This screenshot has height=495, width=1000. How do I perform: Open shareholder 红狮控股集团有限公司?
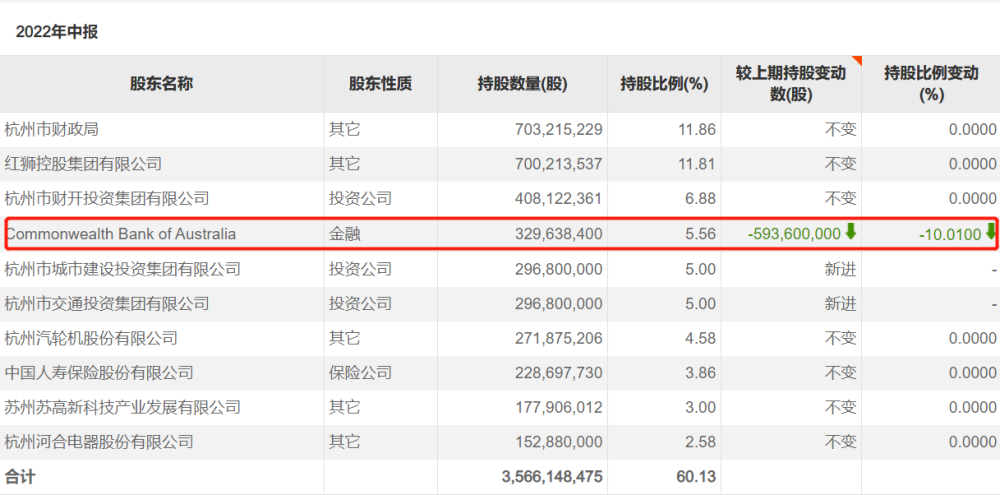point(83,164)
